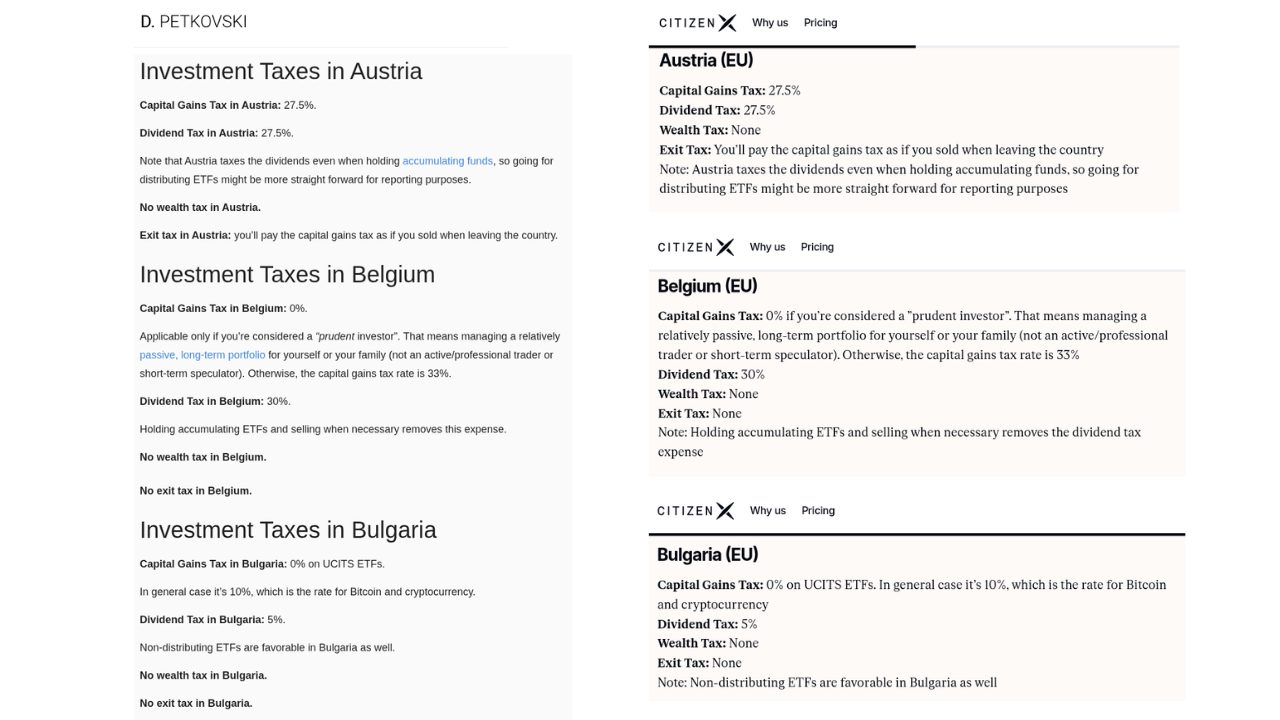Viewport: 1280px width, 720px height.
Task: Click the 'Austria (EU)' heading
Action: click(x=706, y=60)
